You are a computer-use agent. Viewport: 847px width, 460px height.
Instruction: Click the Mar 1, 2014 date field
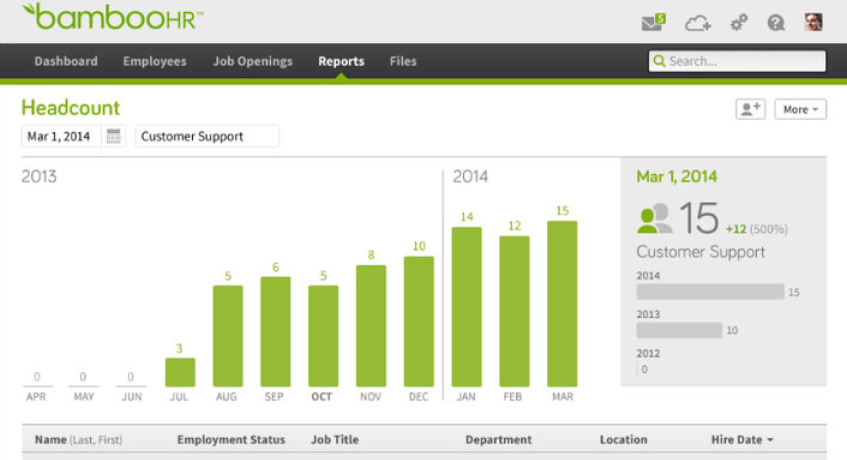[61, 137]
